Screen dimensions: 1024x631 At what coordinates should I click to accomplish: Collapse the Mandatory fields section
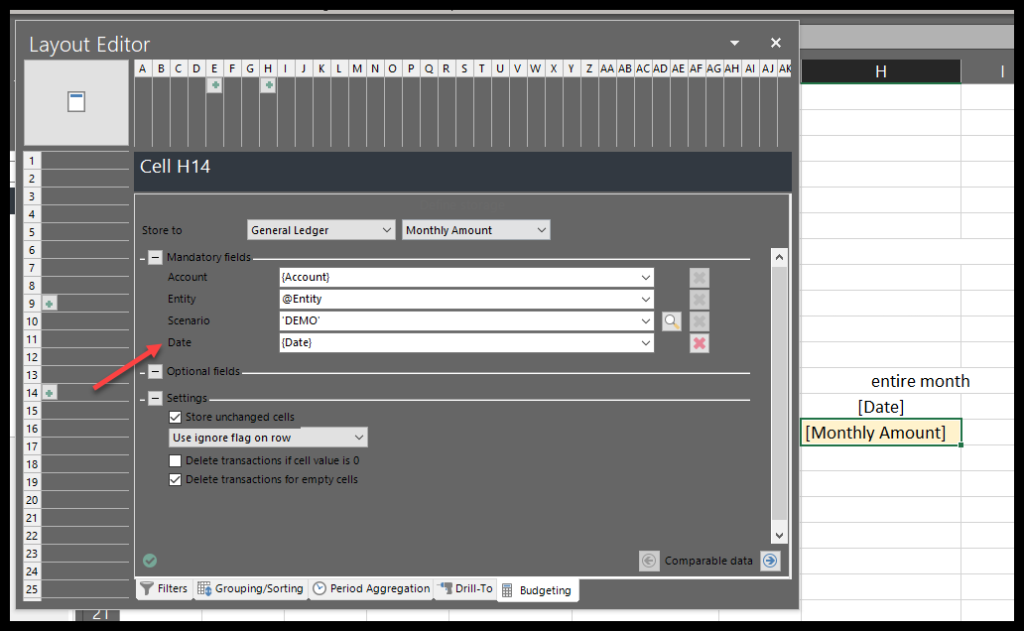[x=155, y=258]
